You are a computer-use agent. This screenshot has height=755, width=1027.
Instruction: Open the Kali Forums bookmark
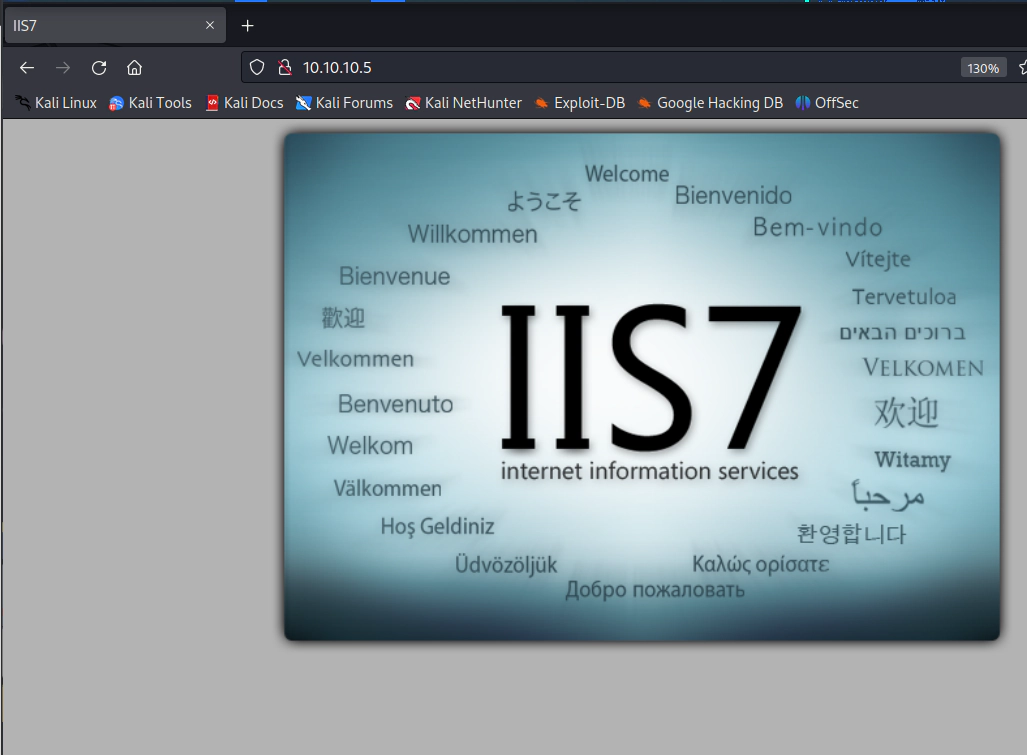click(x=345, y=103)
